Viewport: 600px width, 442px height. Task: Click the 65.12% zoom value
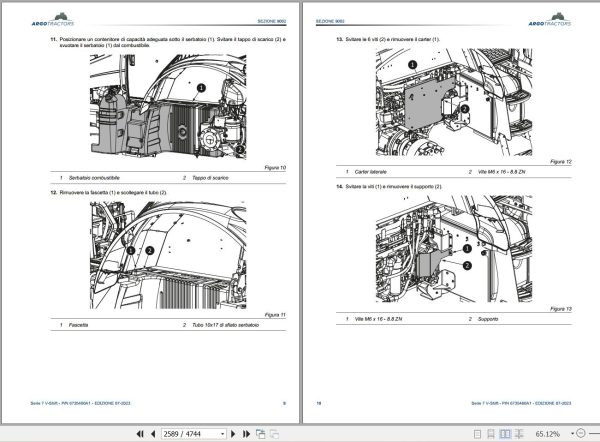(548, 434)
